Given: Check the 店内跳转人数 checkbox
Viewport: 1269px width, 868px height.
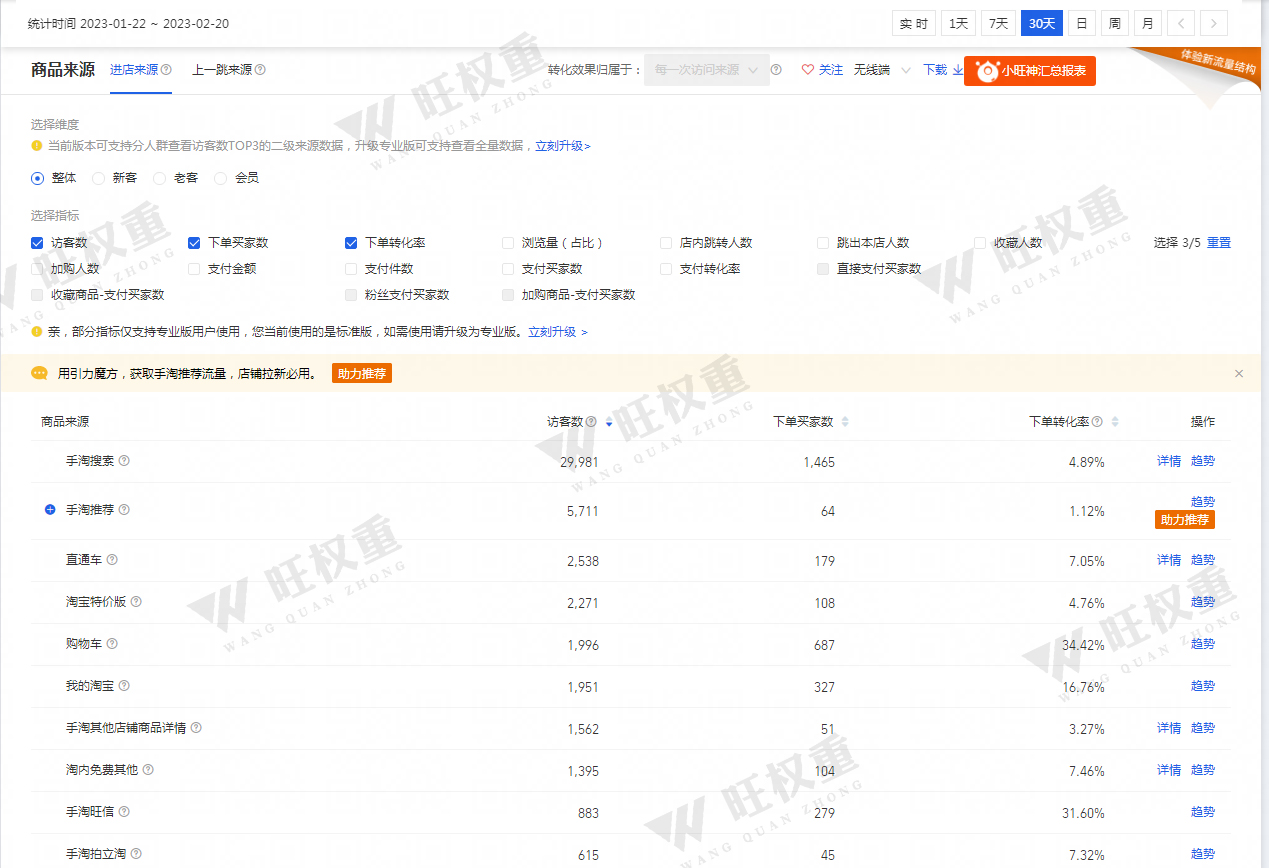Looking at the screenshot, I should pos(666,243).
